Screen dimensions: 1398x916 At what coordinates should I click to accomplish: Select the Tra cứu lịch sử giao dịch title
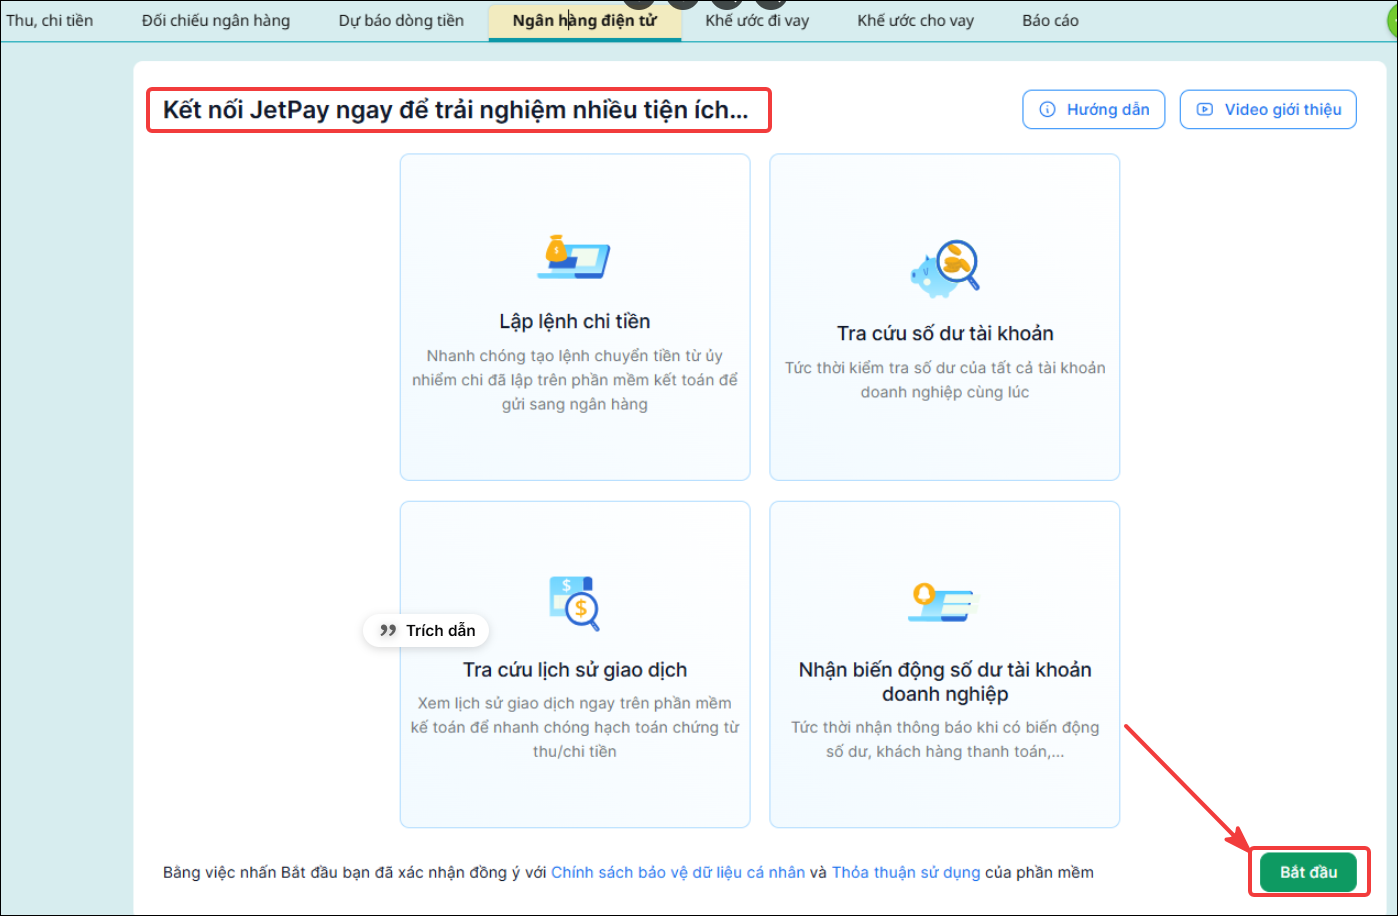click(x=575, y=670)
